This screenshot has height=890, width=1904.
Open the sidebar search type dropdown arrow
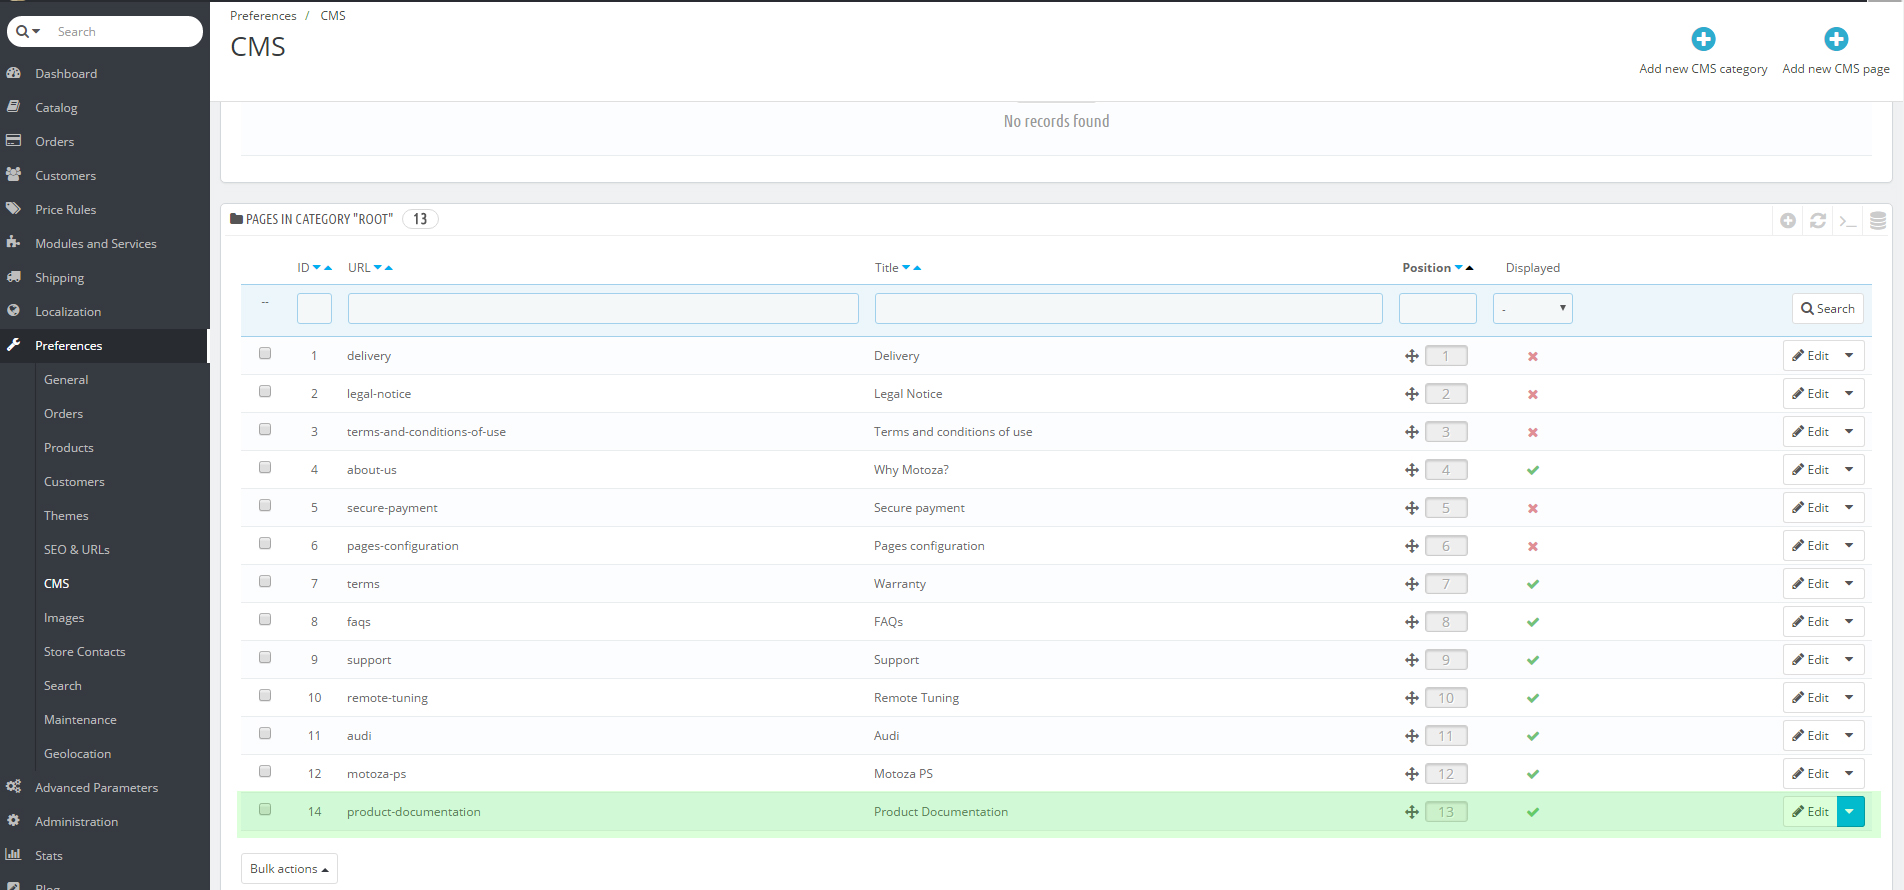37,32
